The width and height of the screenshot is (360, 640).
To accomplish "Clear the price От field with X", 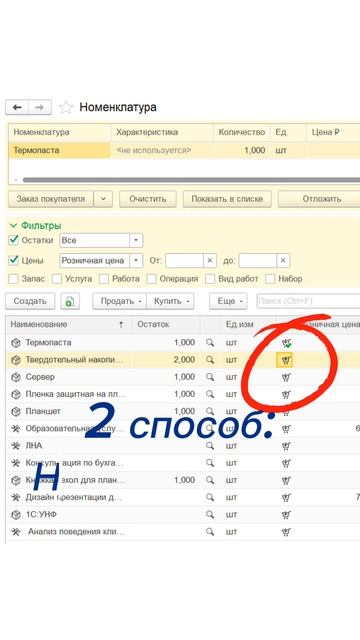I will pyautogui.click(x=210, y=260).
